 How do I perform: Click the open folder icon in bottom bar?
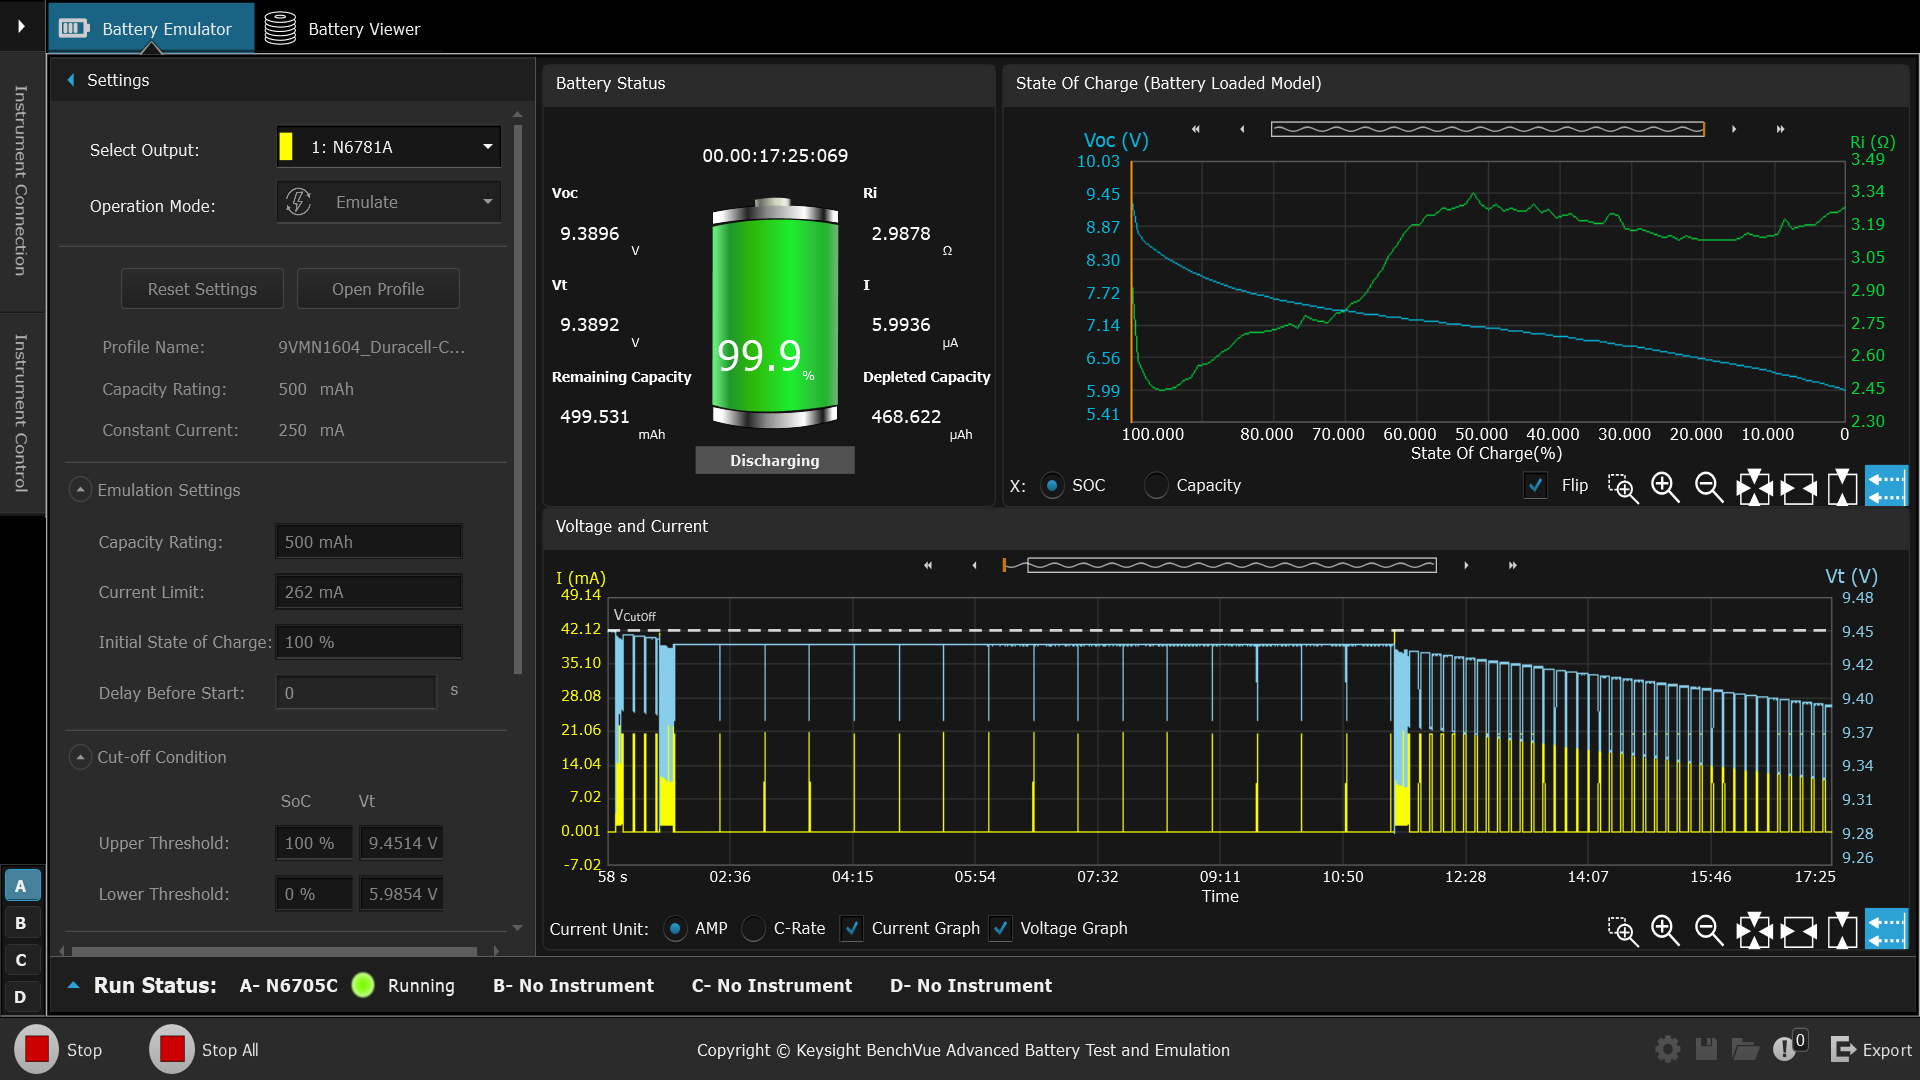tap(1745, 1049)
